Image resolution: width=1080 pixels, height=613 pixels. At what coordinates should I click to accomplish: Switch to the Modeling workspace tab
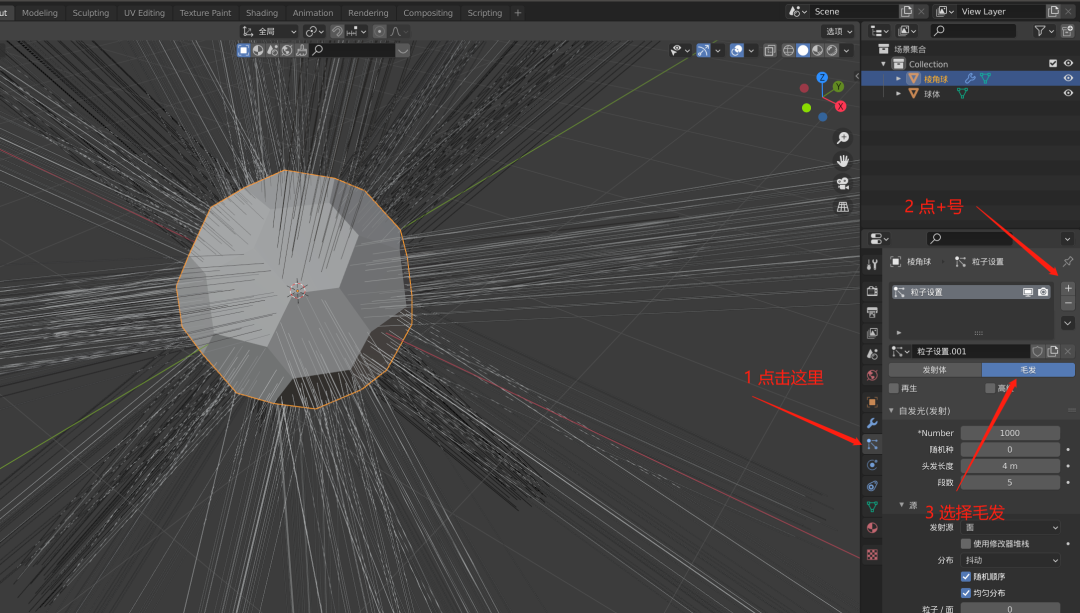tap(40, 12)
